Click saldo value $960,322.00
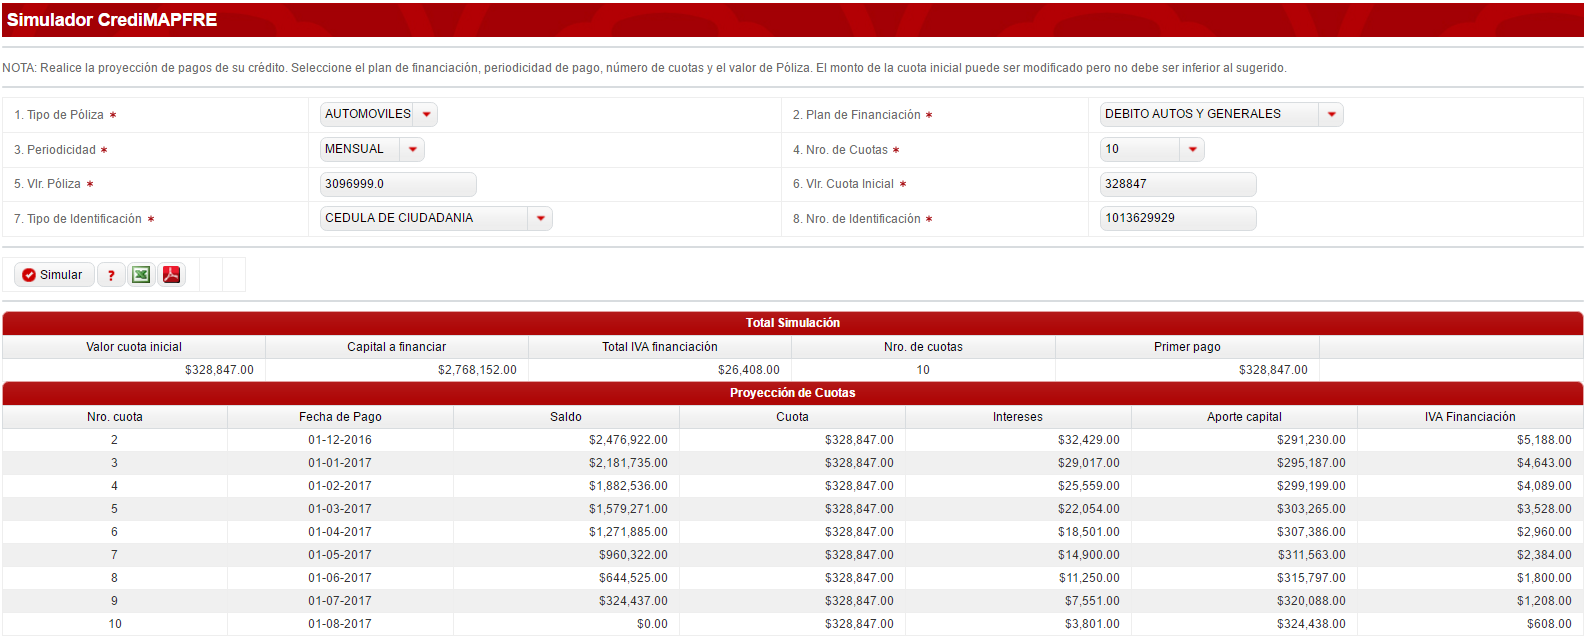Viewport: 1587px width, 641px height. 633,555
